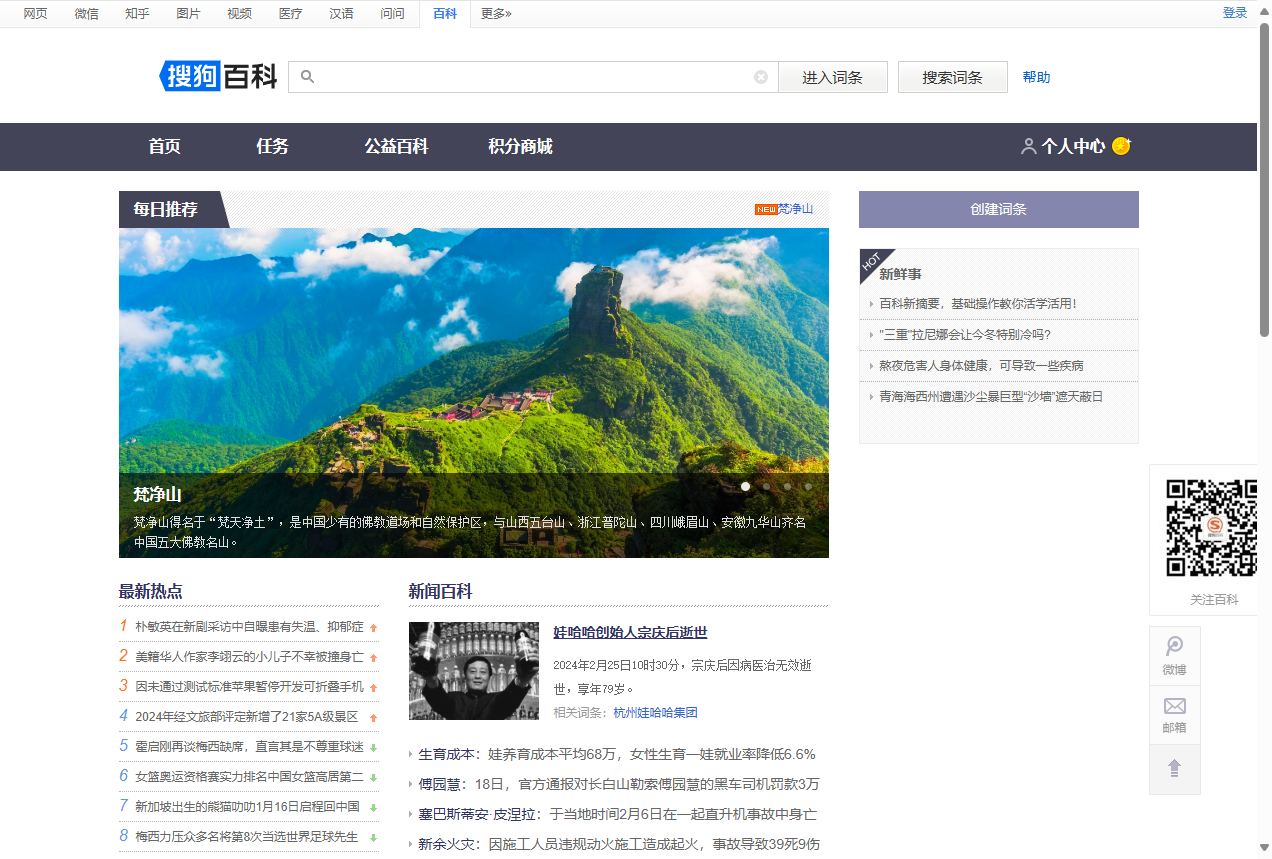Open 积分商城 from the navigation bar
This screenshot has height=859, width=1272.
pyautogui.click(x=518, y=147)
